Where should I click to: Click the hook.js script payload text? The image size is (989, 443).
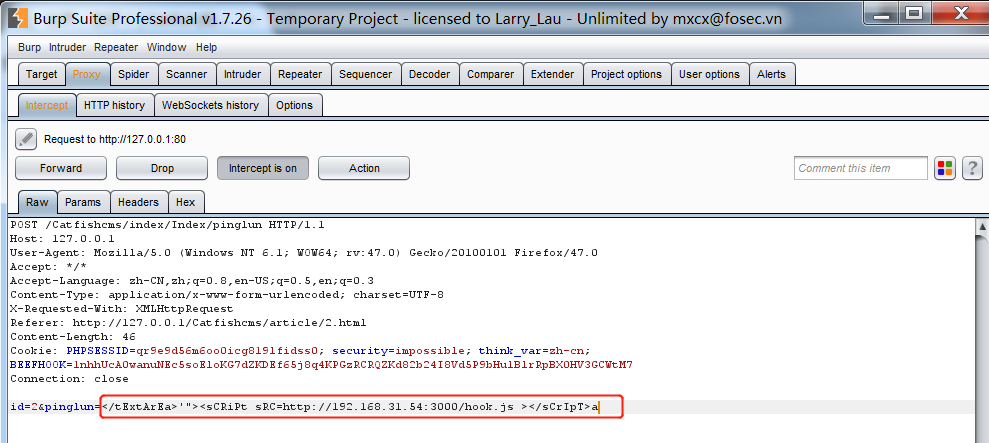[350, 407]
